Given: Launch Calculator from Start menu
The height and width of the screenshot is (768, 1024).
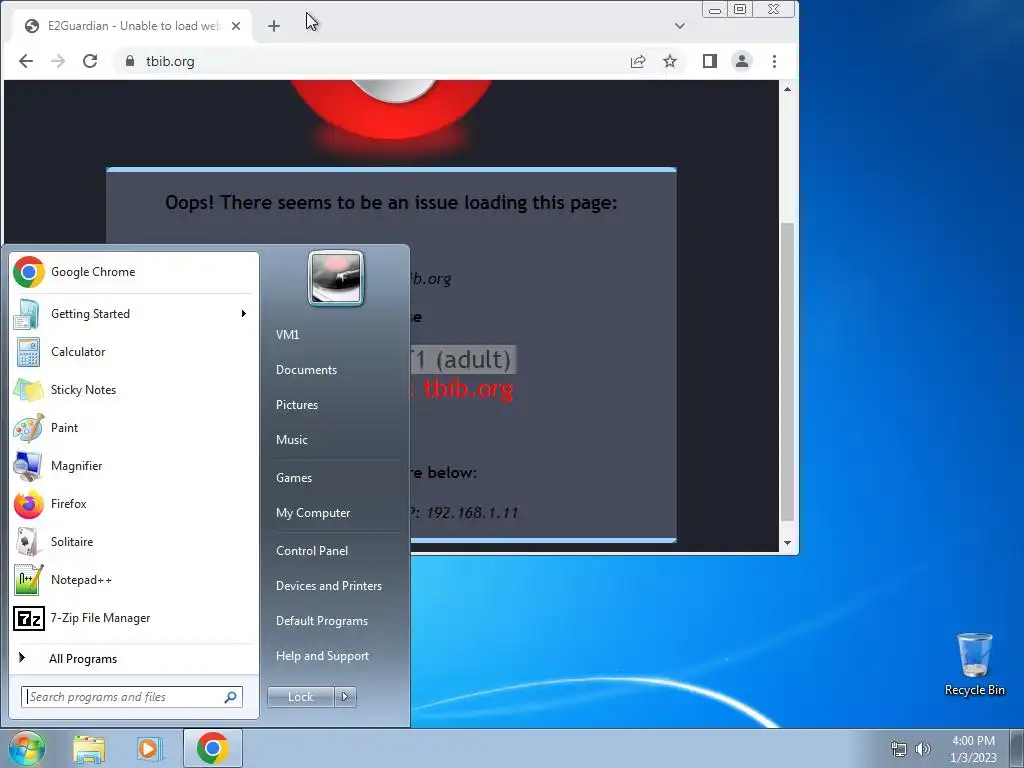Looking at the screenshot, I should coord(134,352).
